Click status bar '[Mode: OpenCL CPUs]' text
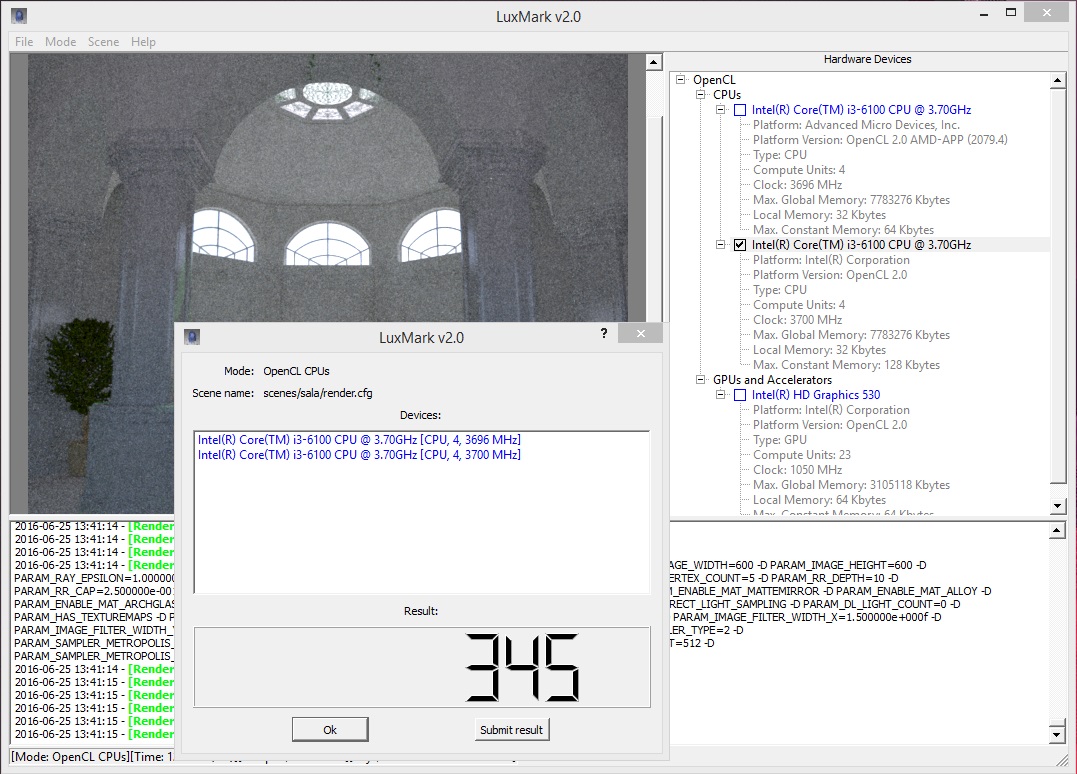The width and height of the screenshot is (1077, 774). (x=69, y=756)
